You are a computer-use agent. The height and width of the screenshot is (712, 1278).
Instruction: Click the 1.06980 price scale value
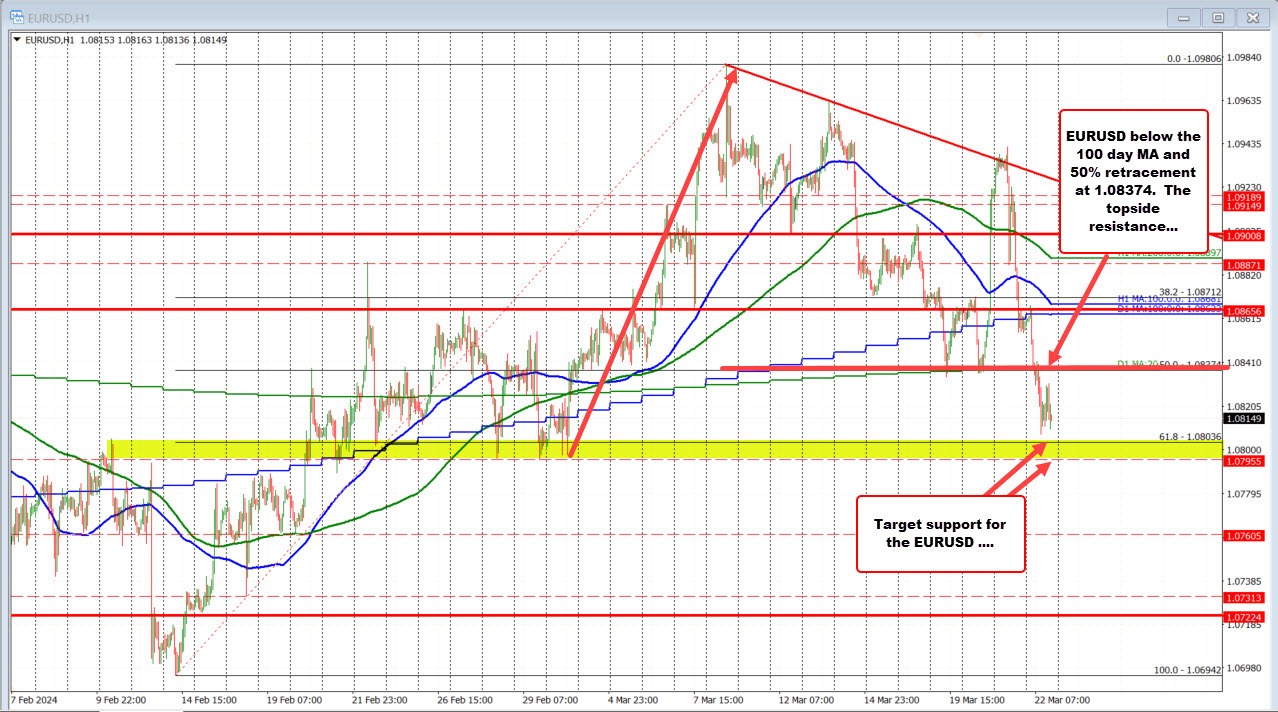1243,668
